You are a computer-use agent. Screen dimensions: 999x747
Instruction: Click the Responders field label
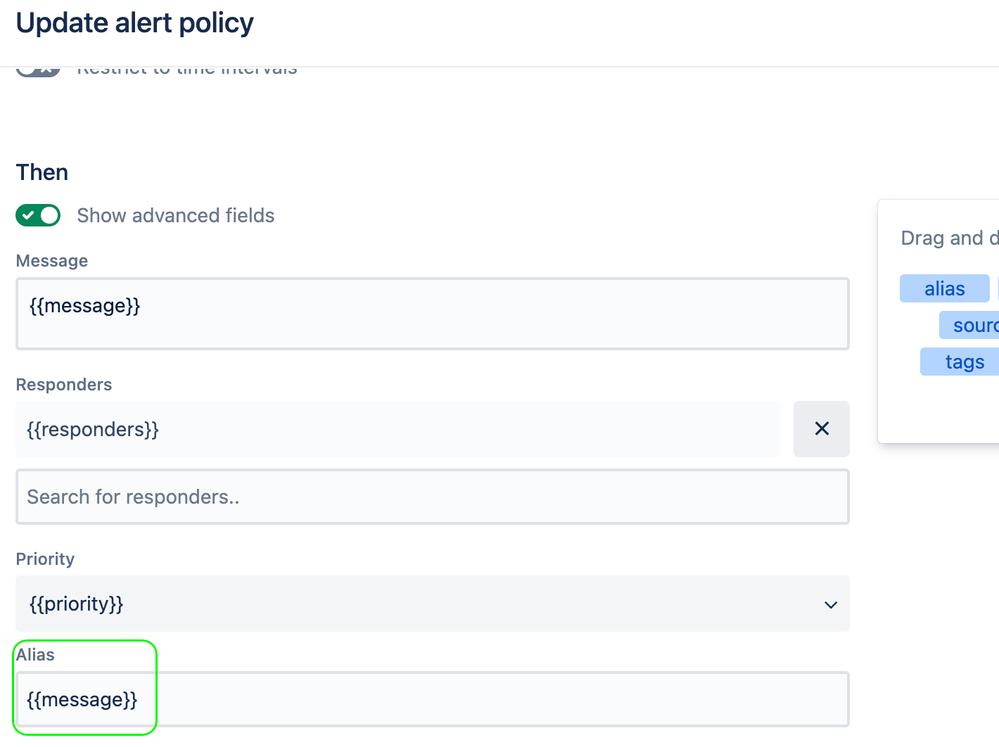coord(64,385)
